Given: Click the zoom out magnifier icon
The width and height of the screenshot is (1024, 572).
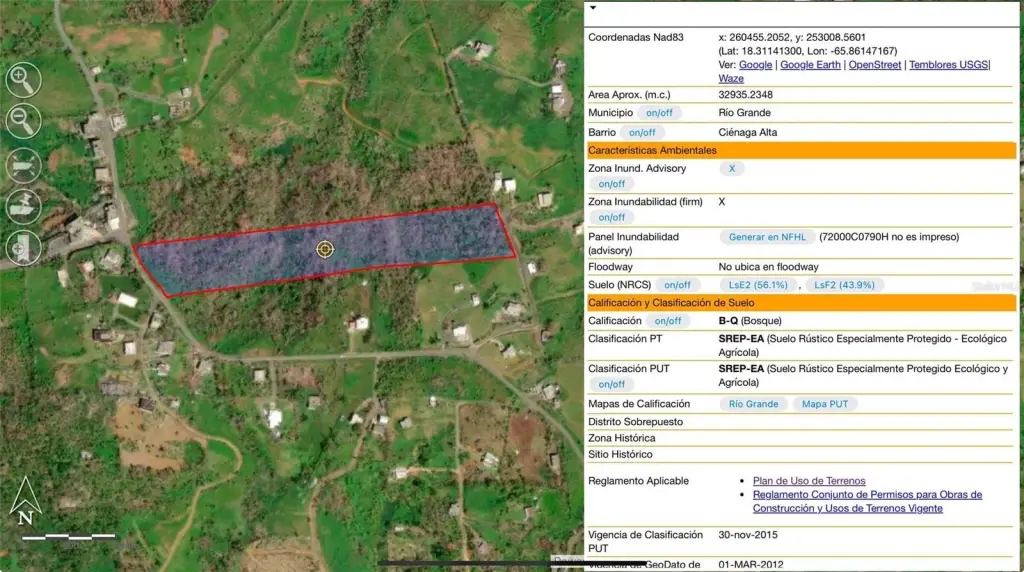Looking at the screenshot, I should click(x=23, y=121).
